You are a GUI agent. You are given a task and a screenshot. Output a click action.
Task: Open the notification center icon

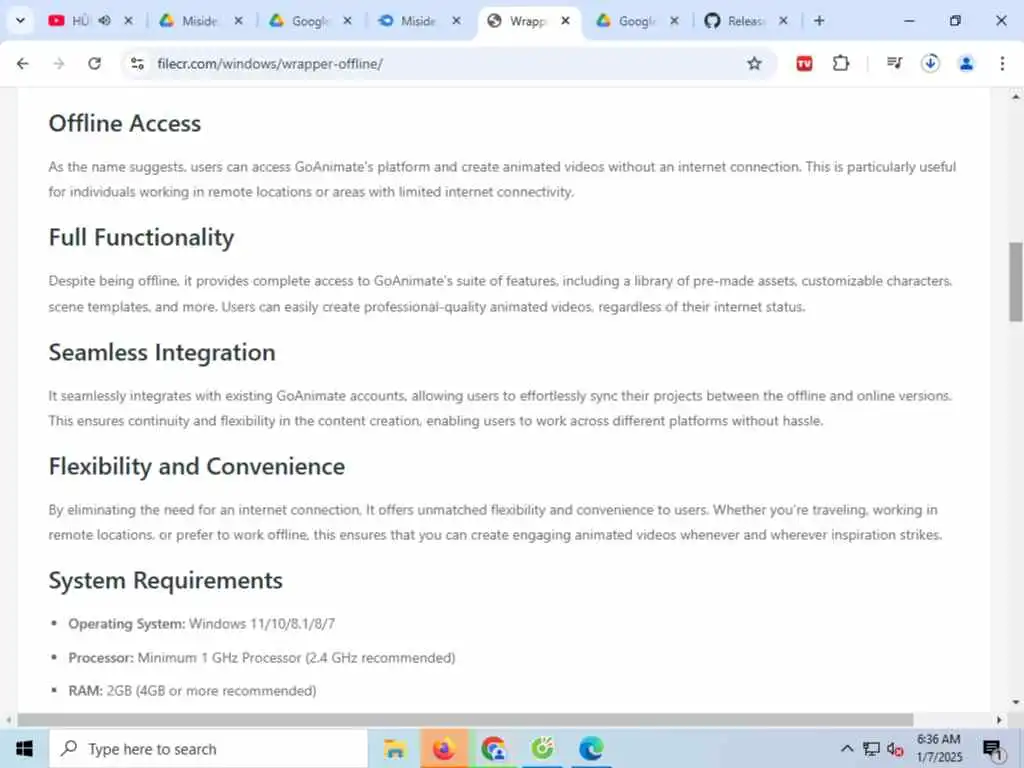pyautogui.click(x=993, y=750)
